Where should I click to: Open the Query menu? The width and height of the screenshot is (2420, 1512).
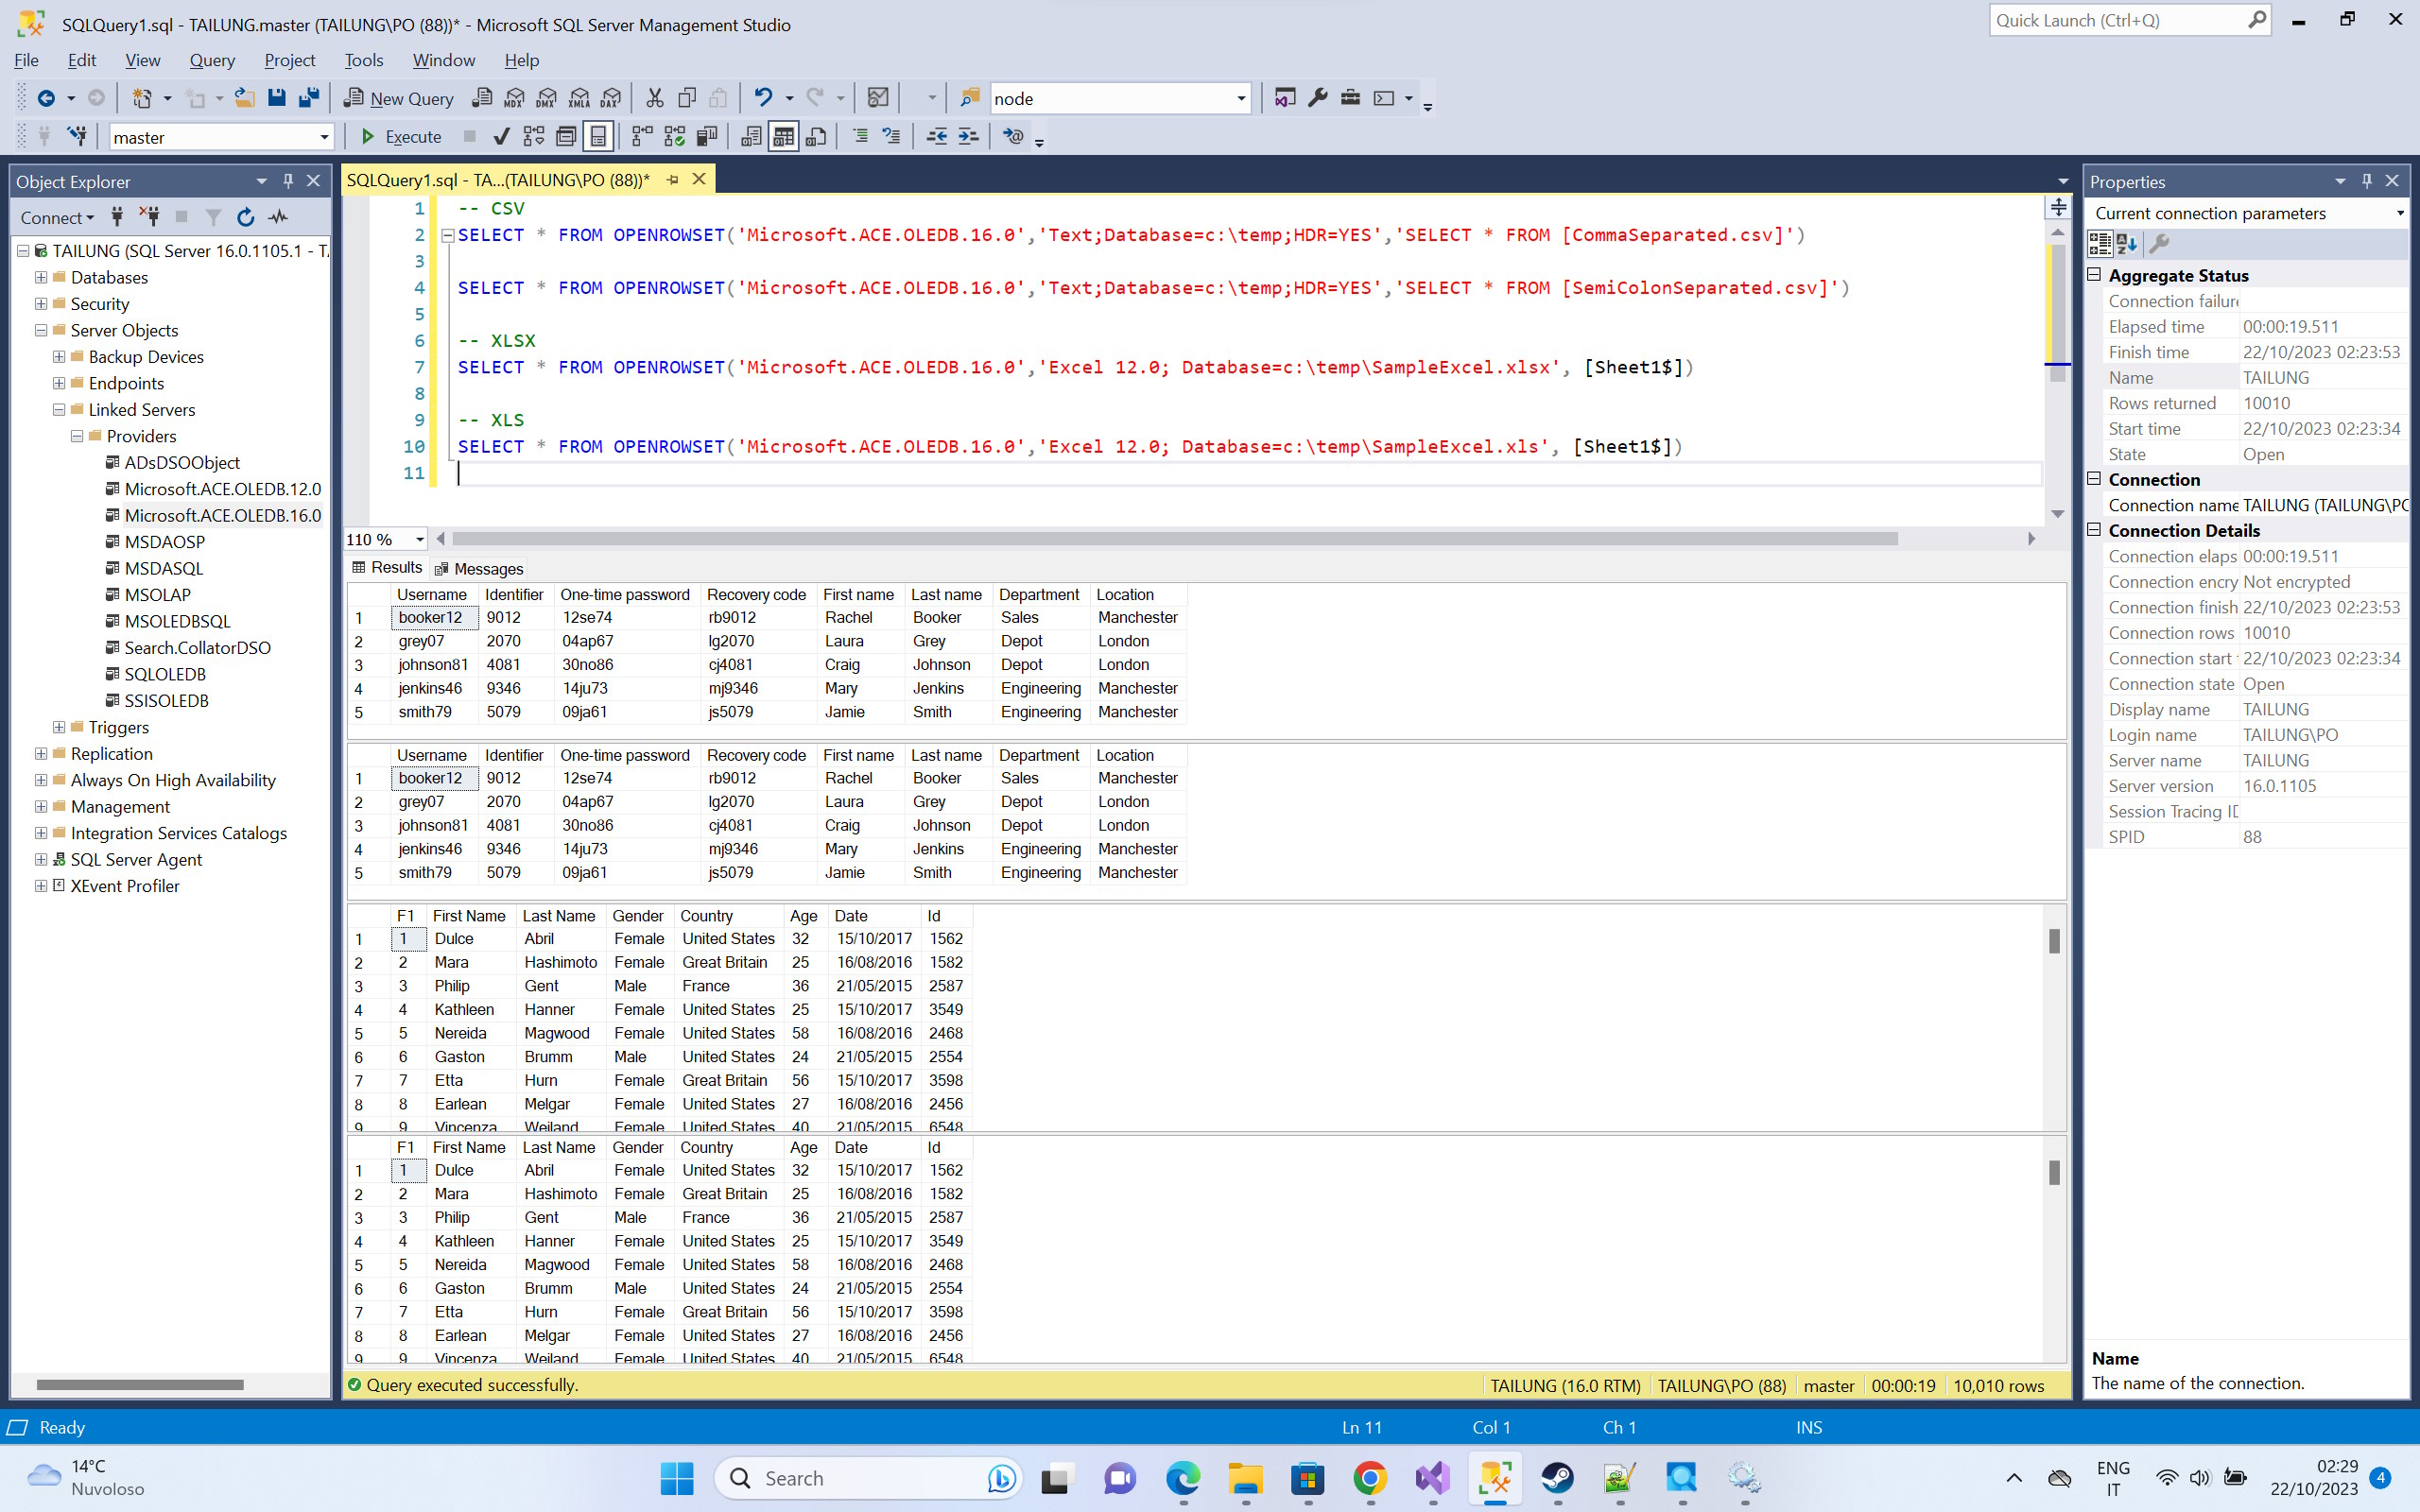[x=212, y=60]
